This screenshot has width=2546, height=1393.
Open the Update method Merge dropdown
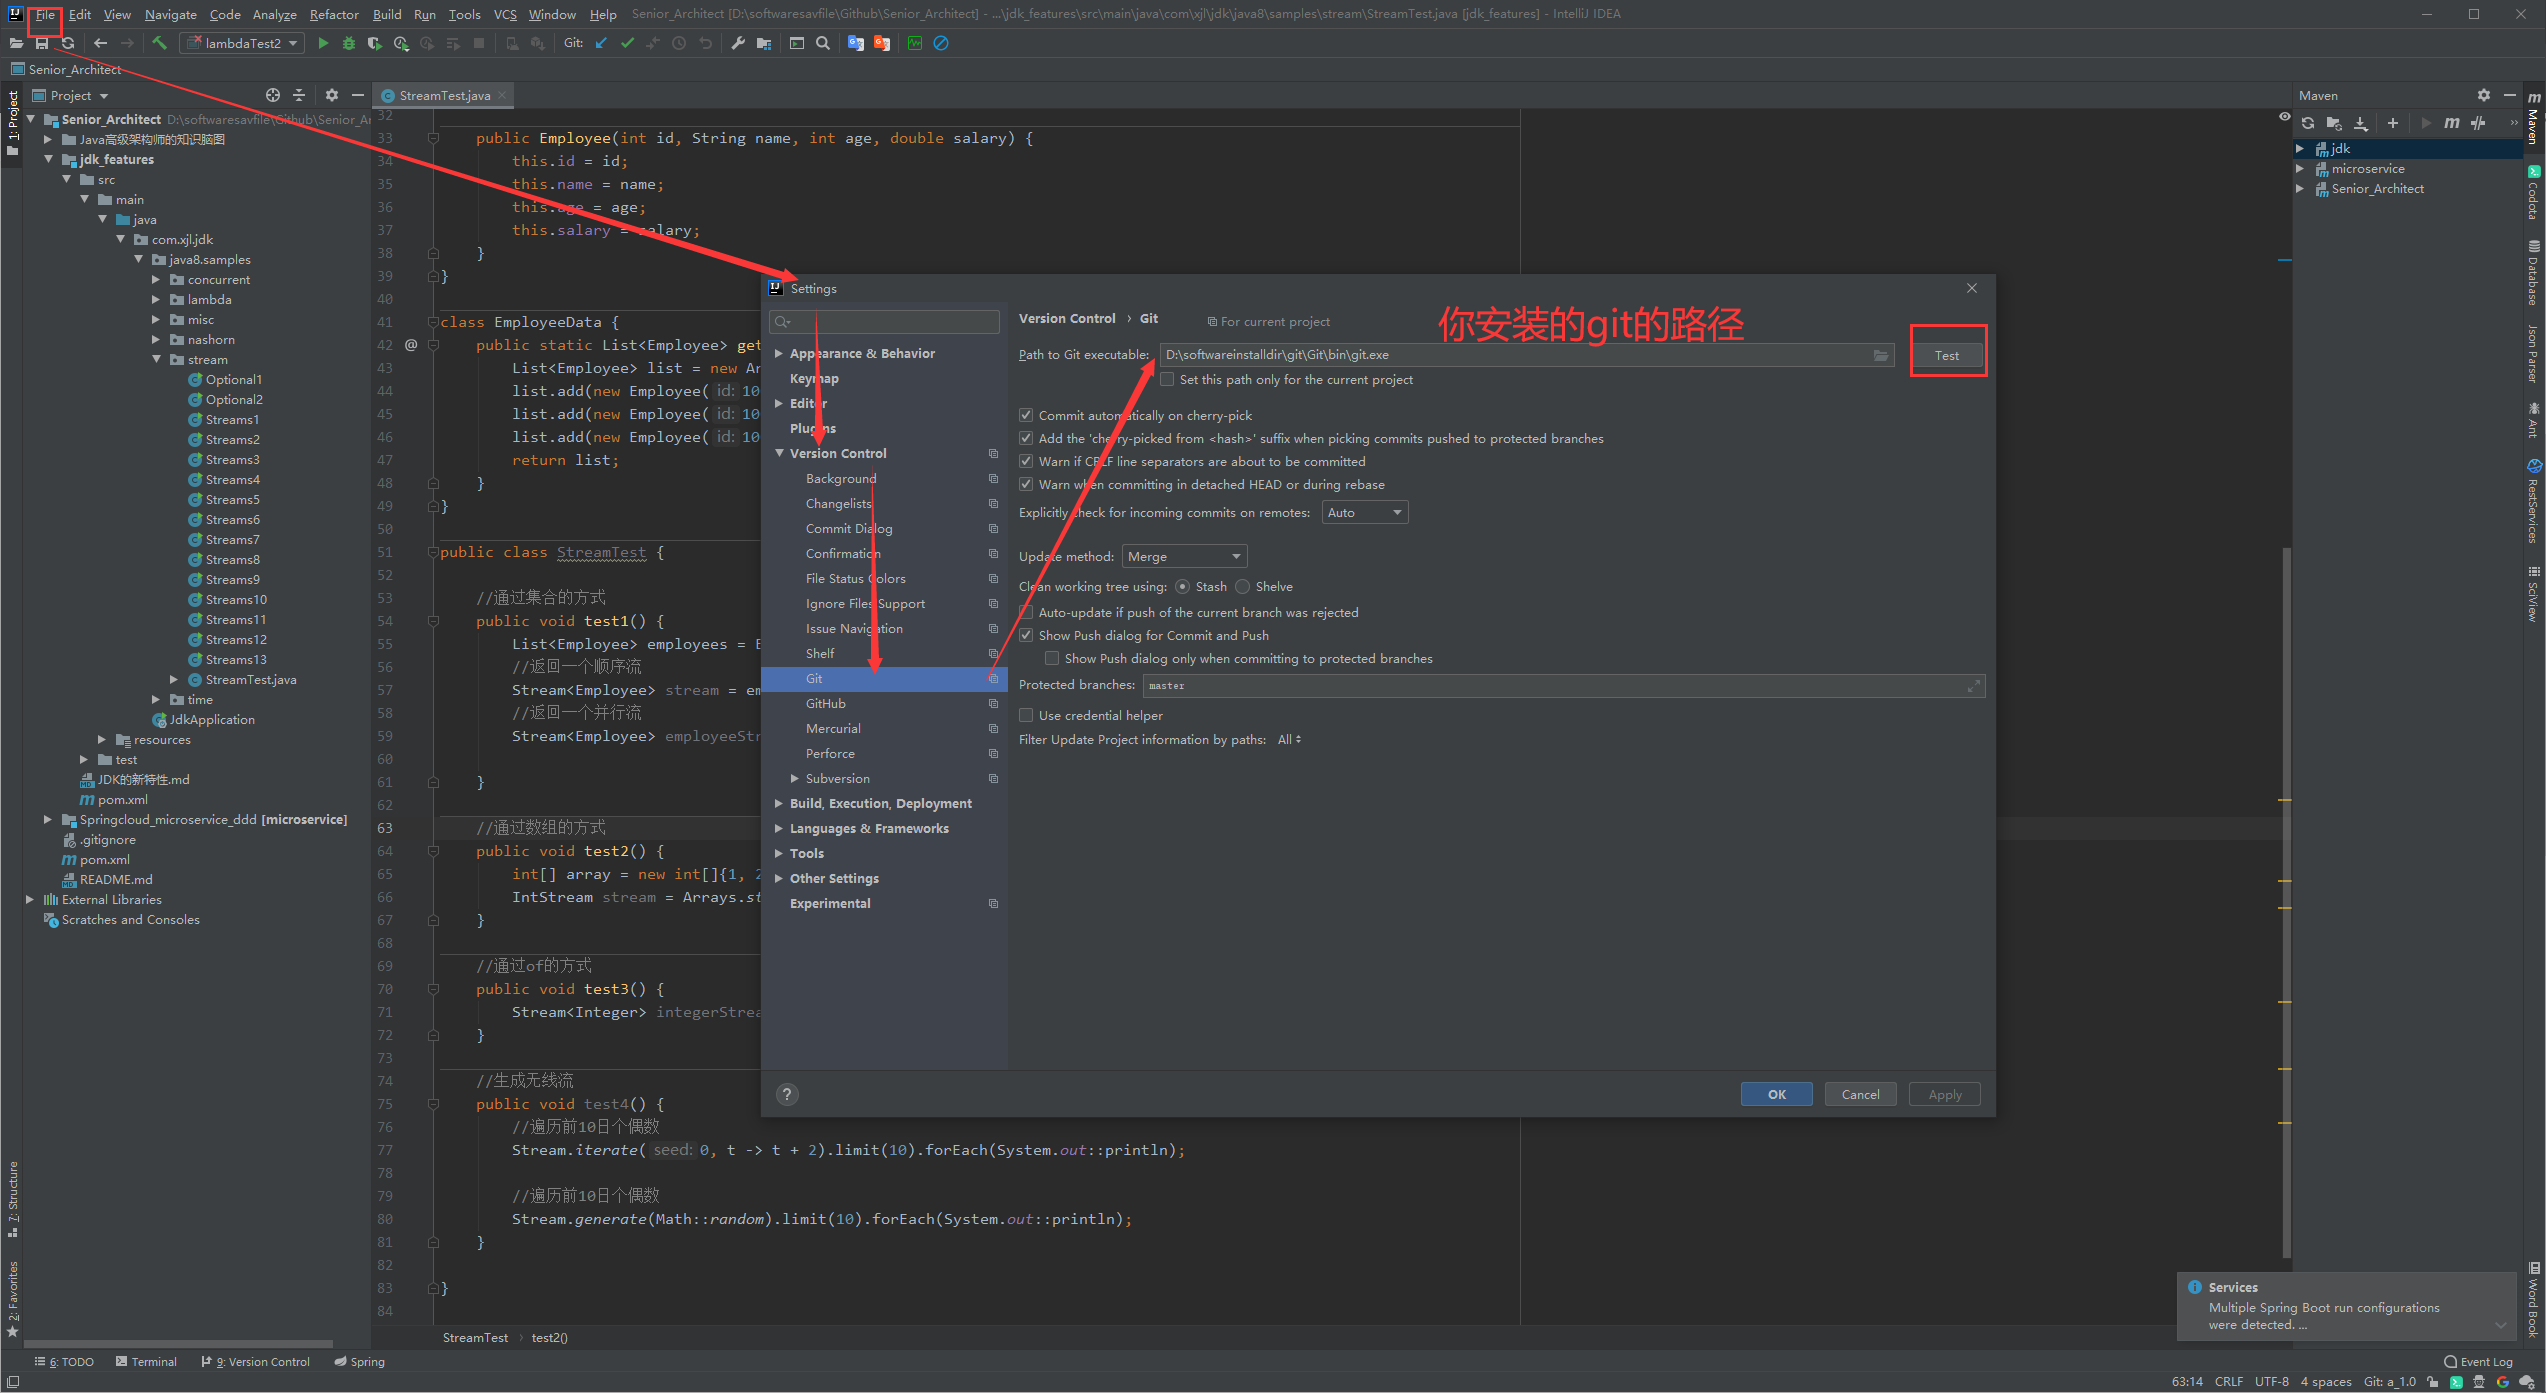(x=1184, y=556)
